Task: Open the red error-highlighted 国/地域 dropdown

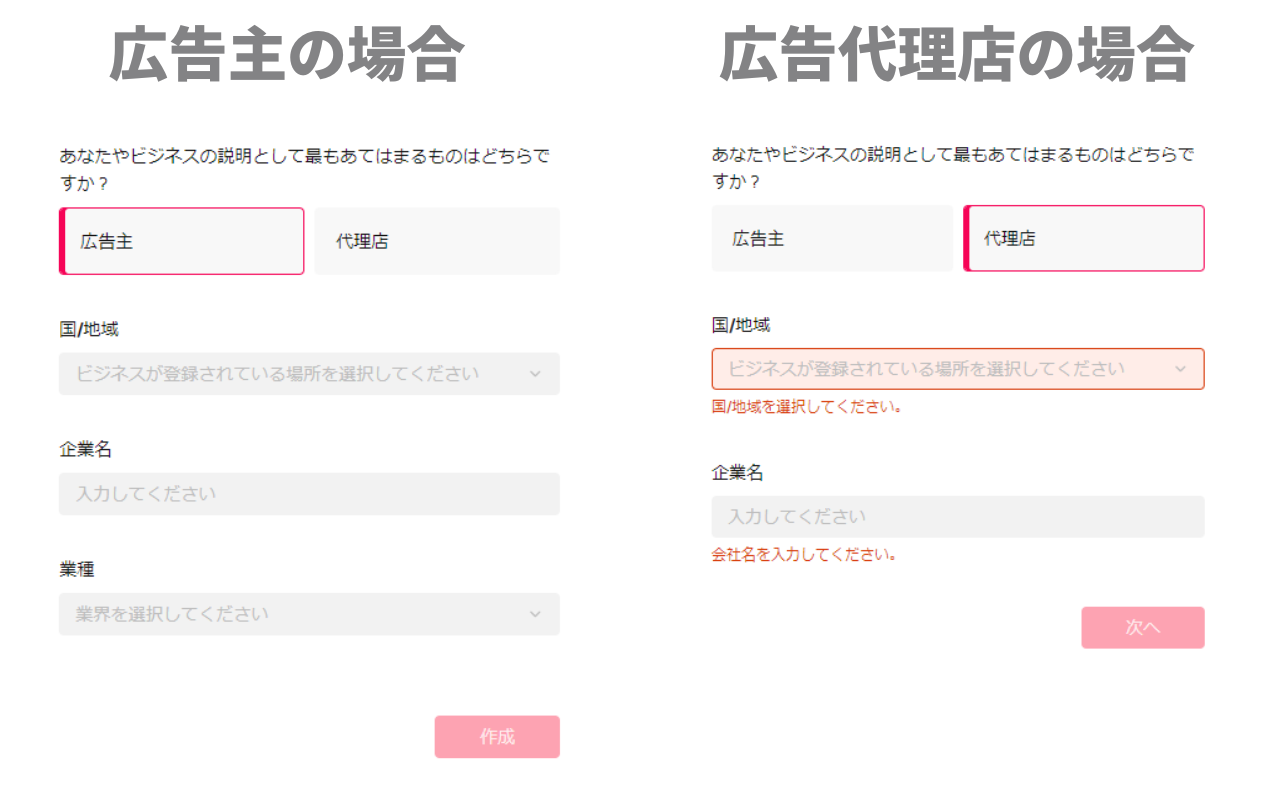Action: click(x=940, y=369)
